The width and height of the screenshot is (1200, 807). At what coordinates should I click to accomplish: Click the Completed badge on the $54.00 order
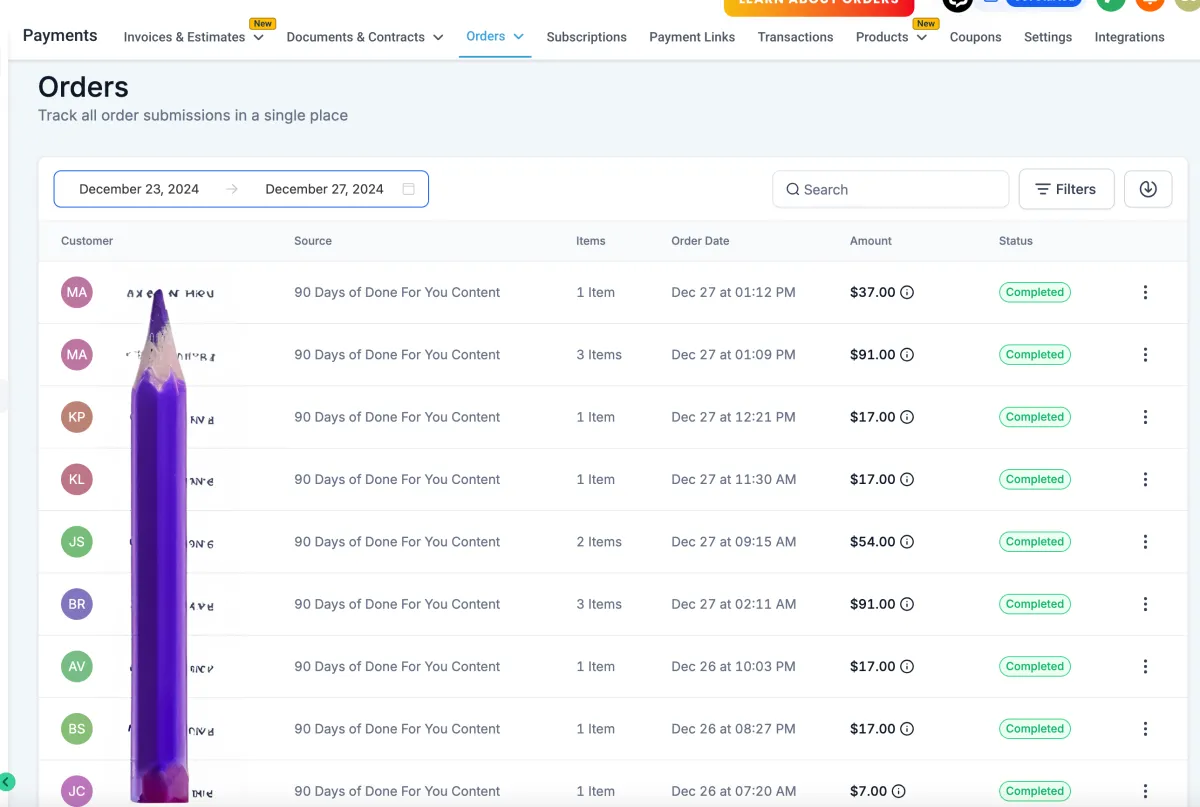click(1035, 542)
